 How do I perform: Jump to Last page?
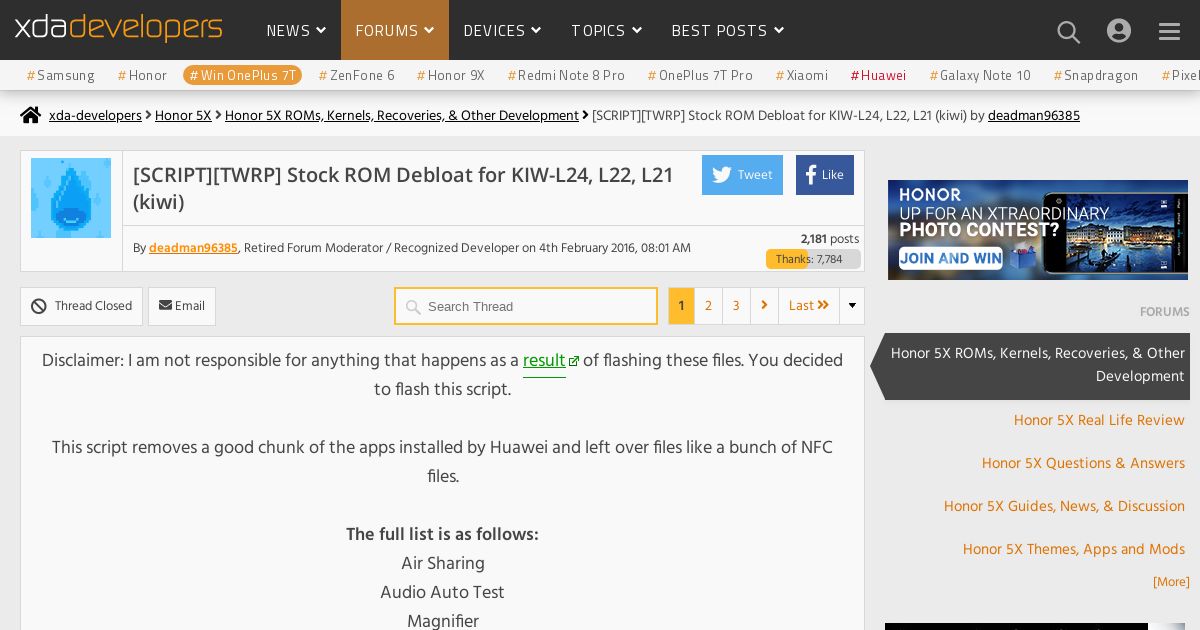click(808, 306)
